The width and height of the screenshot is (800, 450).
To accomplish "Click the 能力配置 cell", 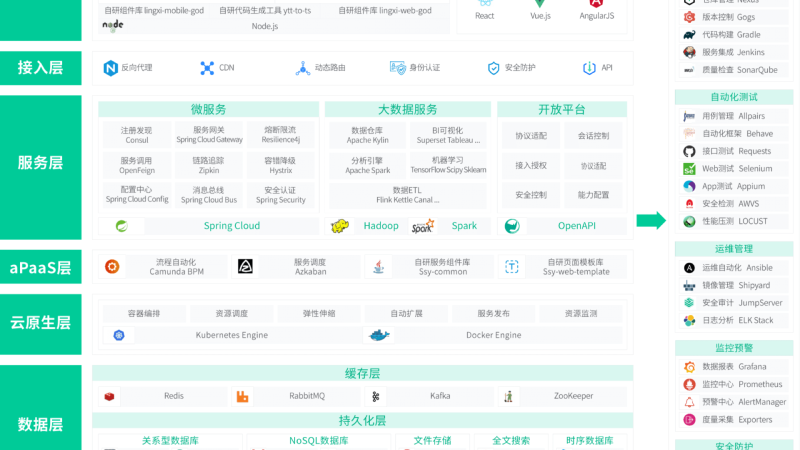I will point(593,195).
